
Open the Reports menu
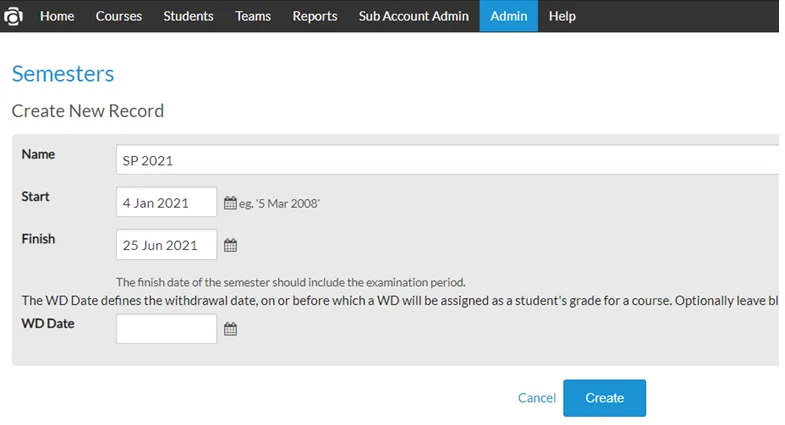pos(315,16)
